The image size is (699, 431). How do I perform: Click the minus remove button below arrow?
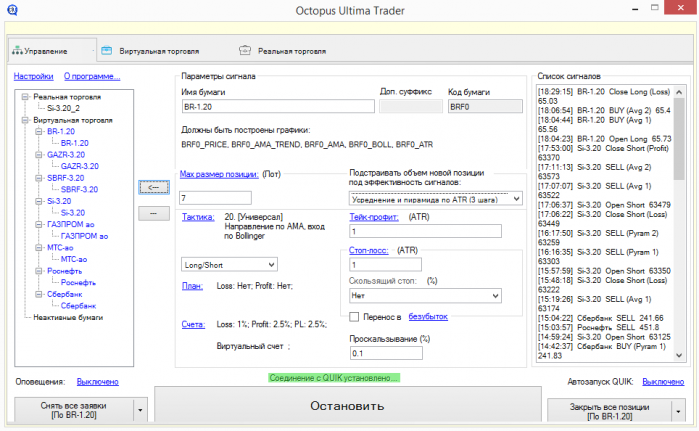tap(154, 213)
